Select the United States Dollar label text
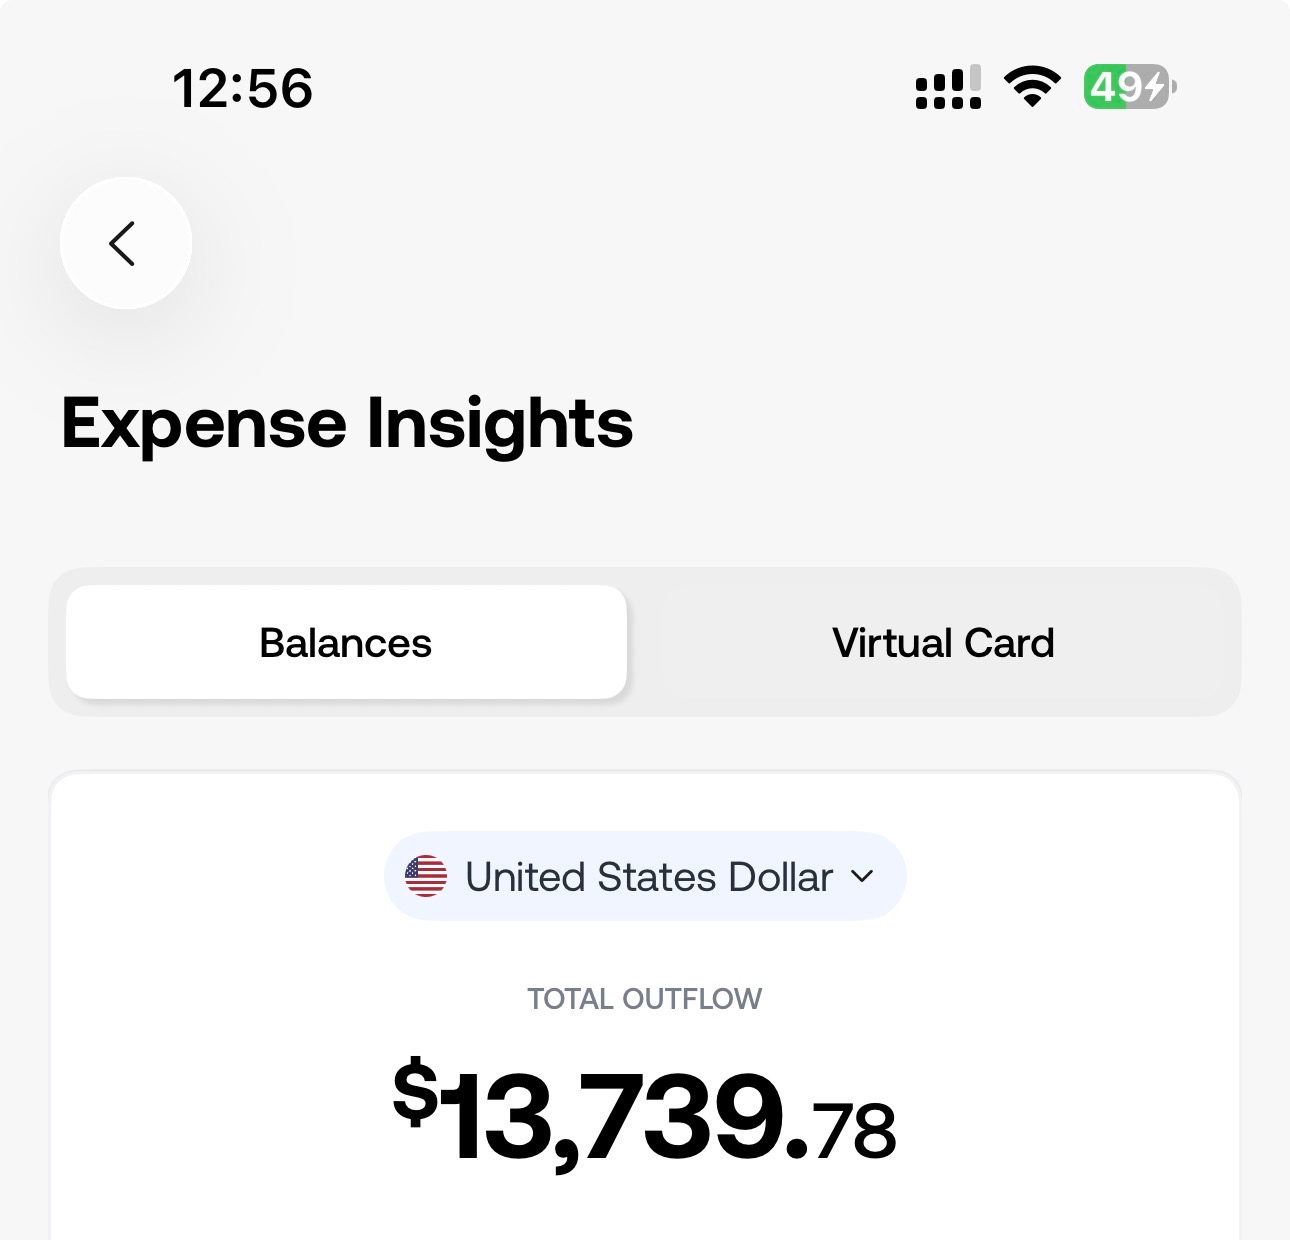1290x1240 pixels. click(649, 877)
